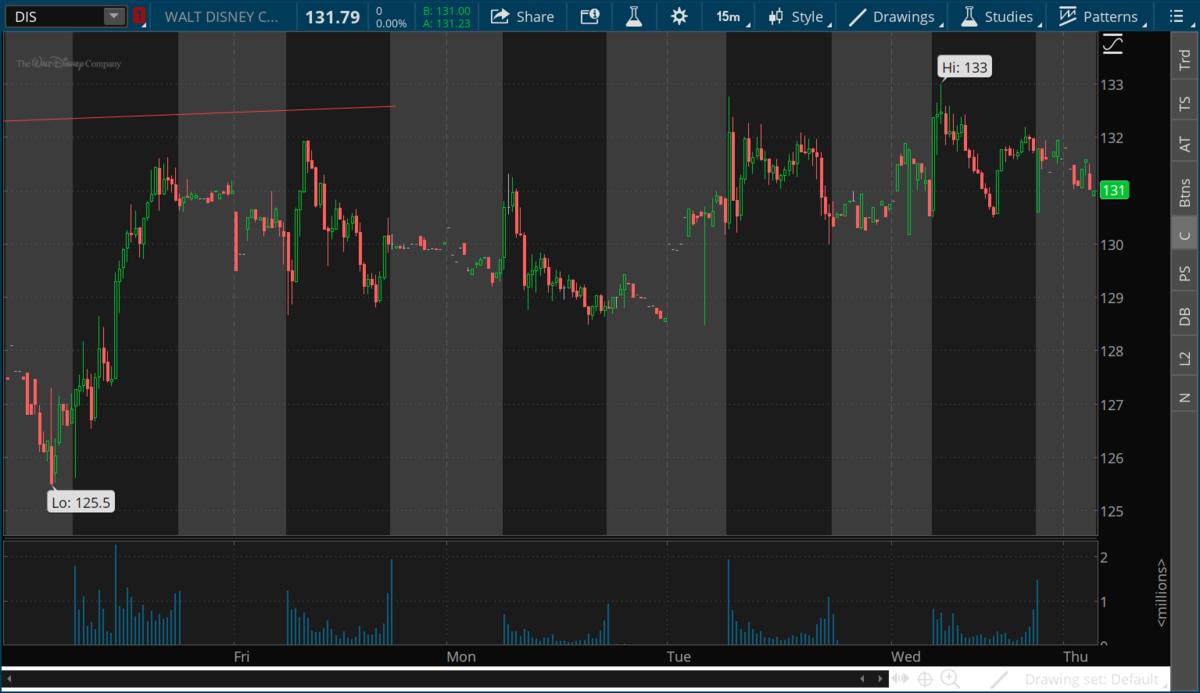Image resolution: width=1200 pixels, height=693 pixels.
Task: Click the zoom in magnifier icon
Action: click(x=949, y=680)
